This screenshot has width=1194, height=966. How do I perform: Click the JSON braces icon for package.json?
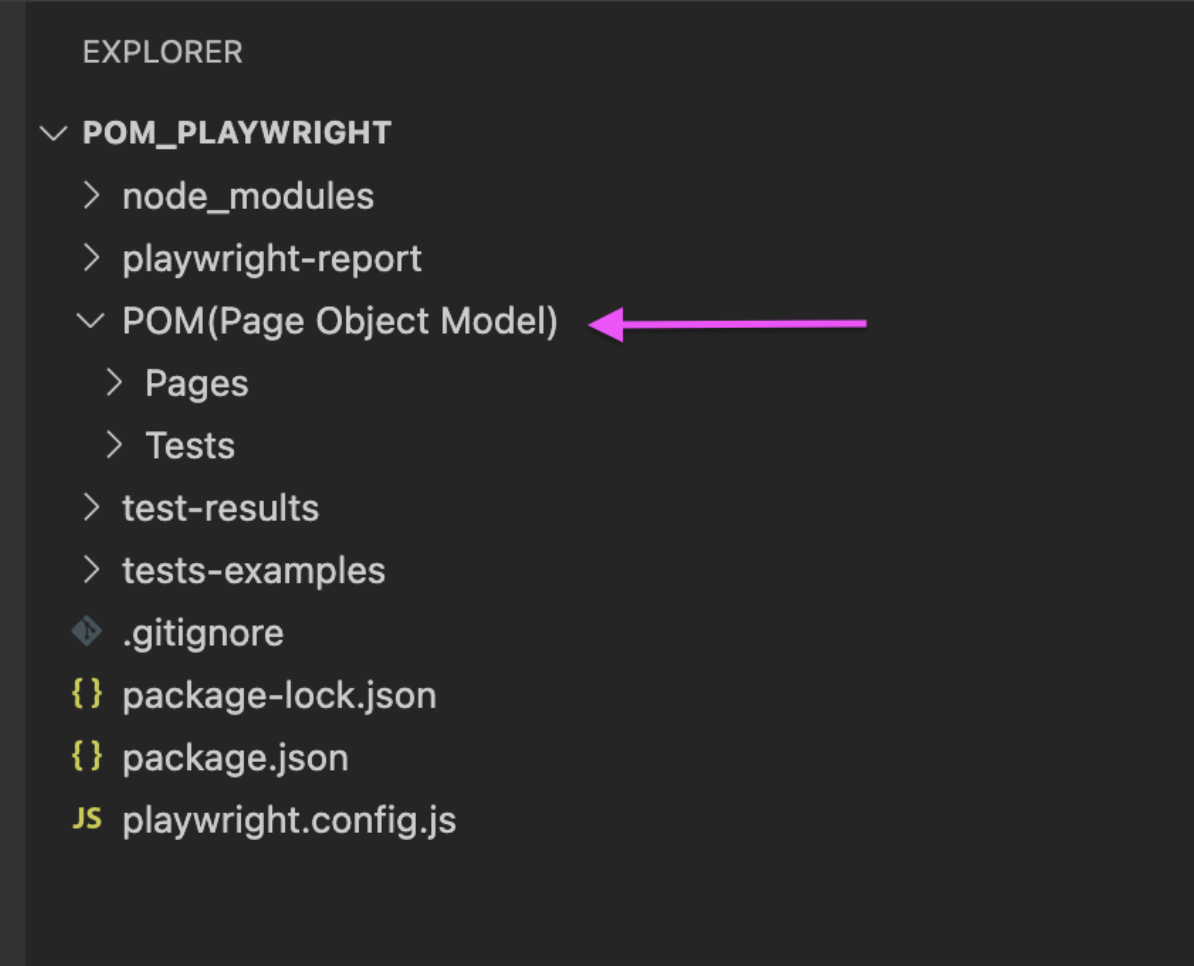pyautogui.click(x=87, y=757)
